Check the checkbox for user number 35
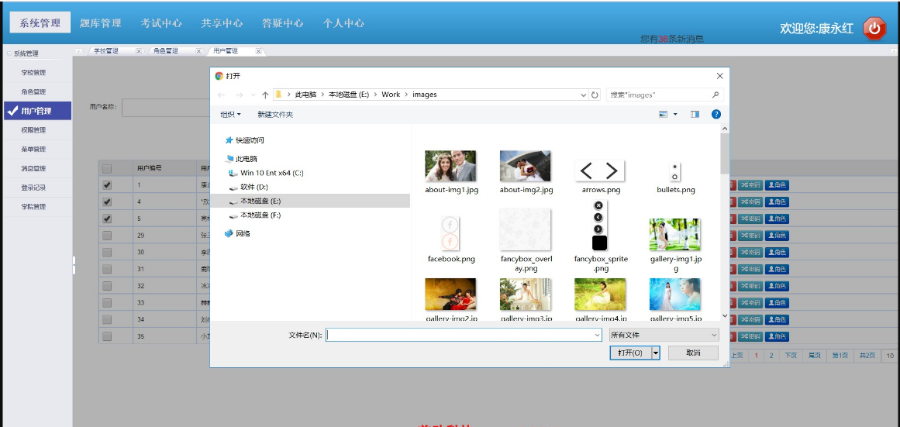The height and width of the screenshot is (427, 900). coord(107,336)
